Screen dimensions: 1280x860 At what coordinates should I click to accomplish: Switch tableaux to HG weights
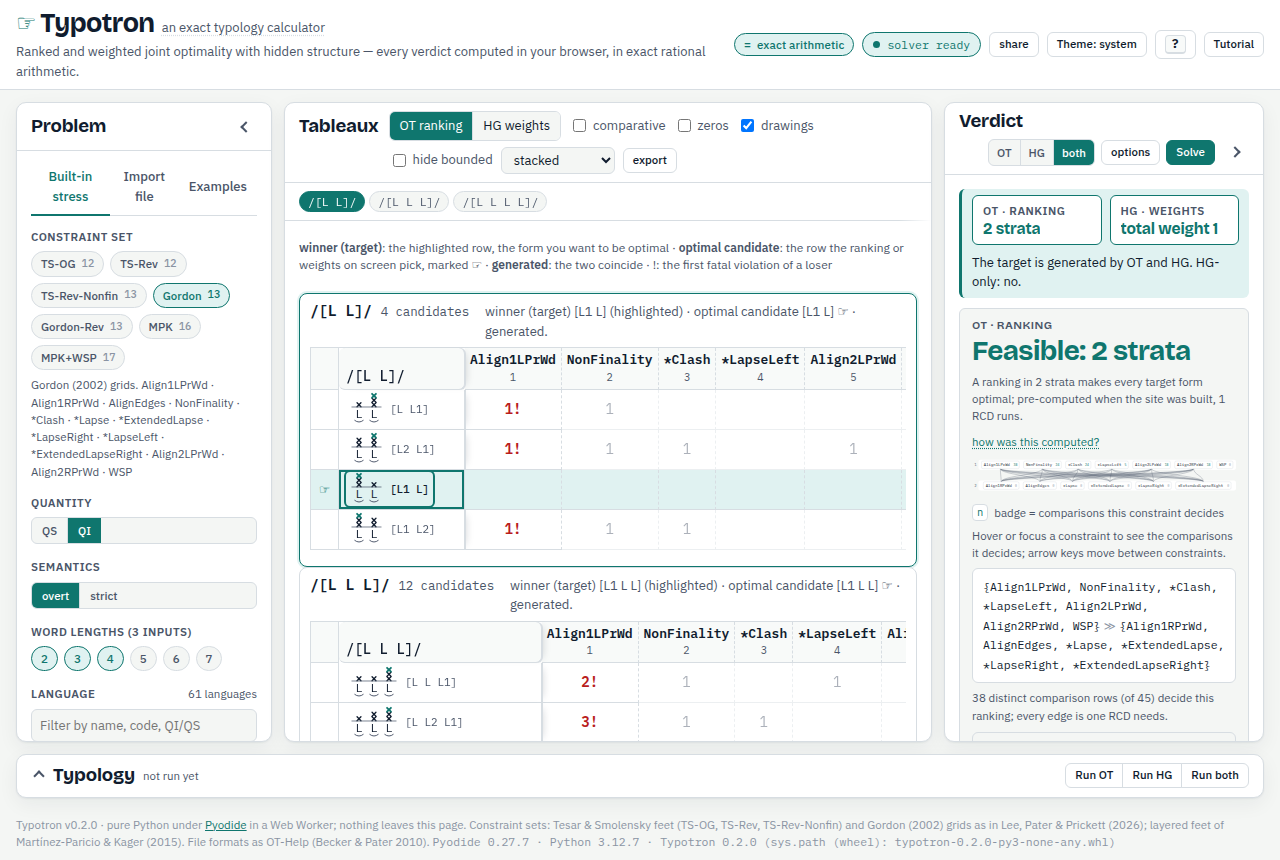pos(516,126)
